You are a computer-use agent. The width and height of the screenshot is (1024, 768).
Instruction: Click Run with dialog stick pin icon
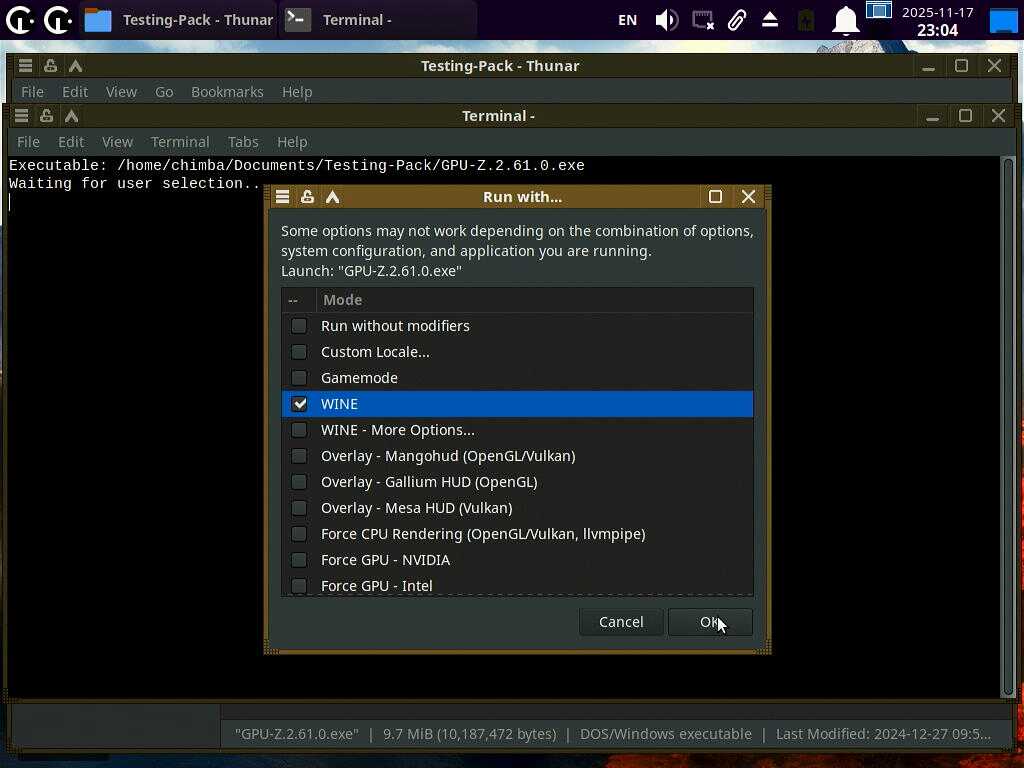308,197
